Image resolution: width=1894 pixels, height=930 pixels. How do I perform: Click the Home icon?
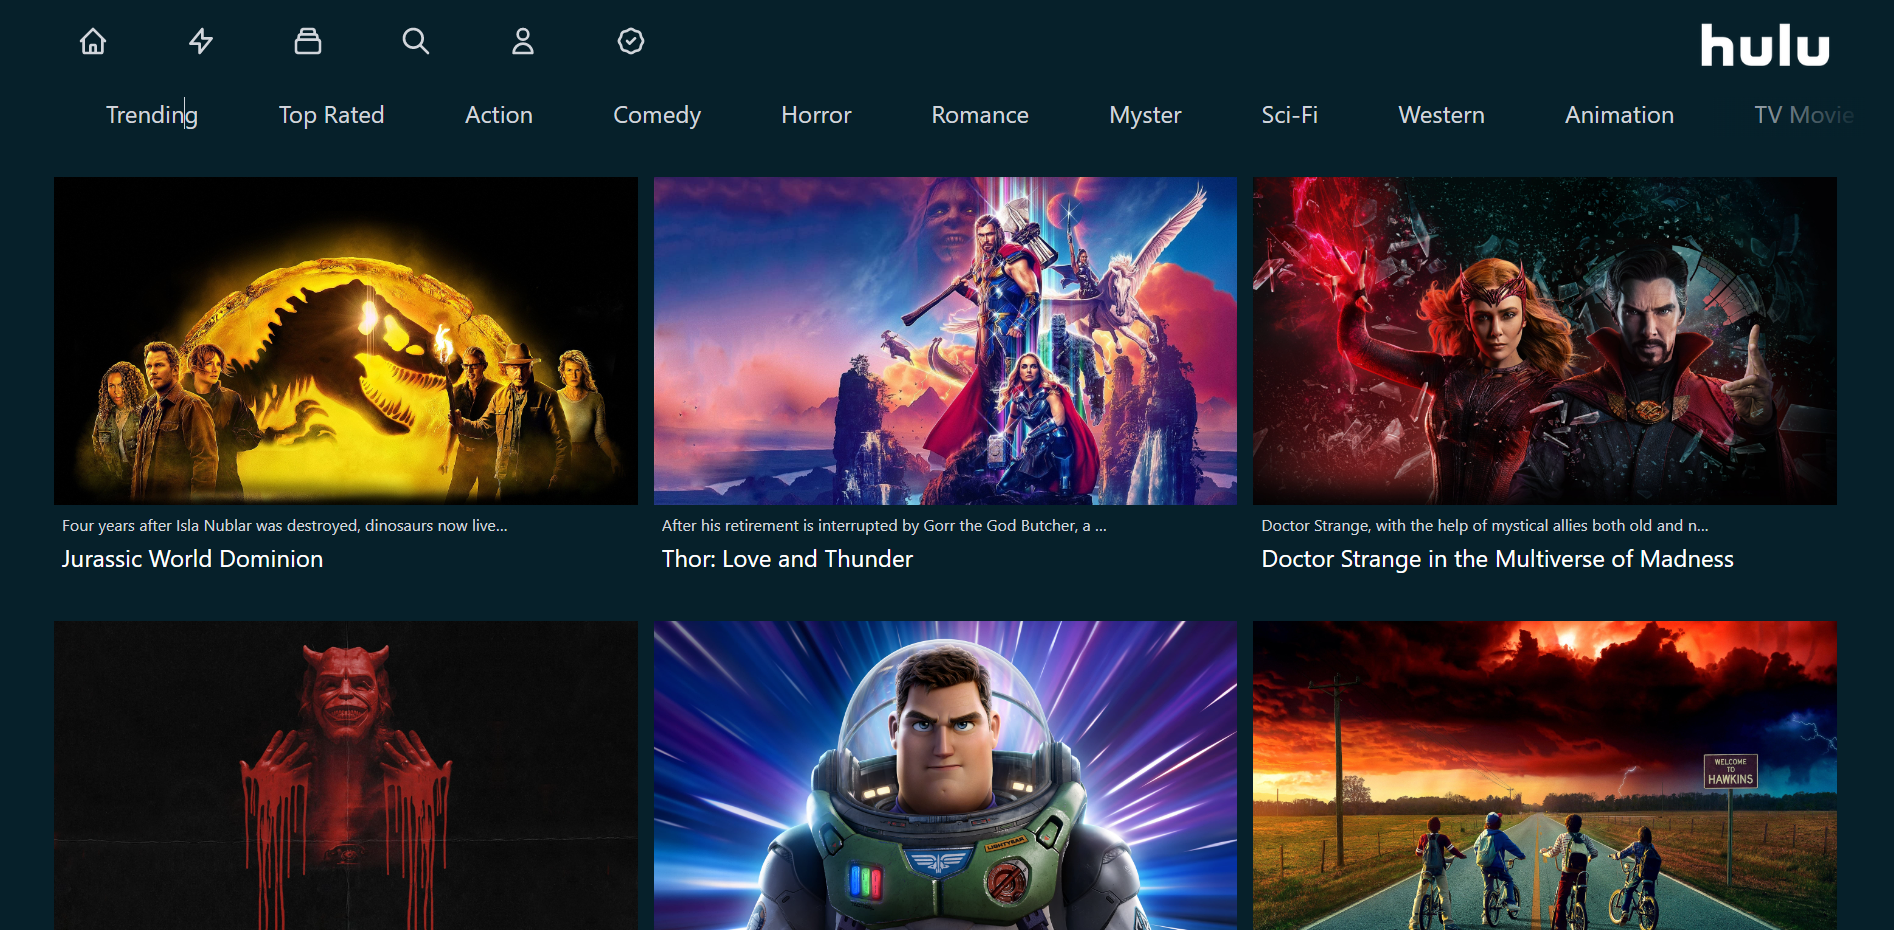tap(93, 41)
